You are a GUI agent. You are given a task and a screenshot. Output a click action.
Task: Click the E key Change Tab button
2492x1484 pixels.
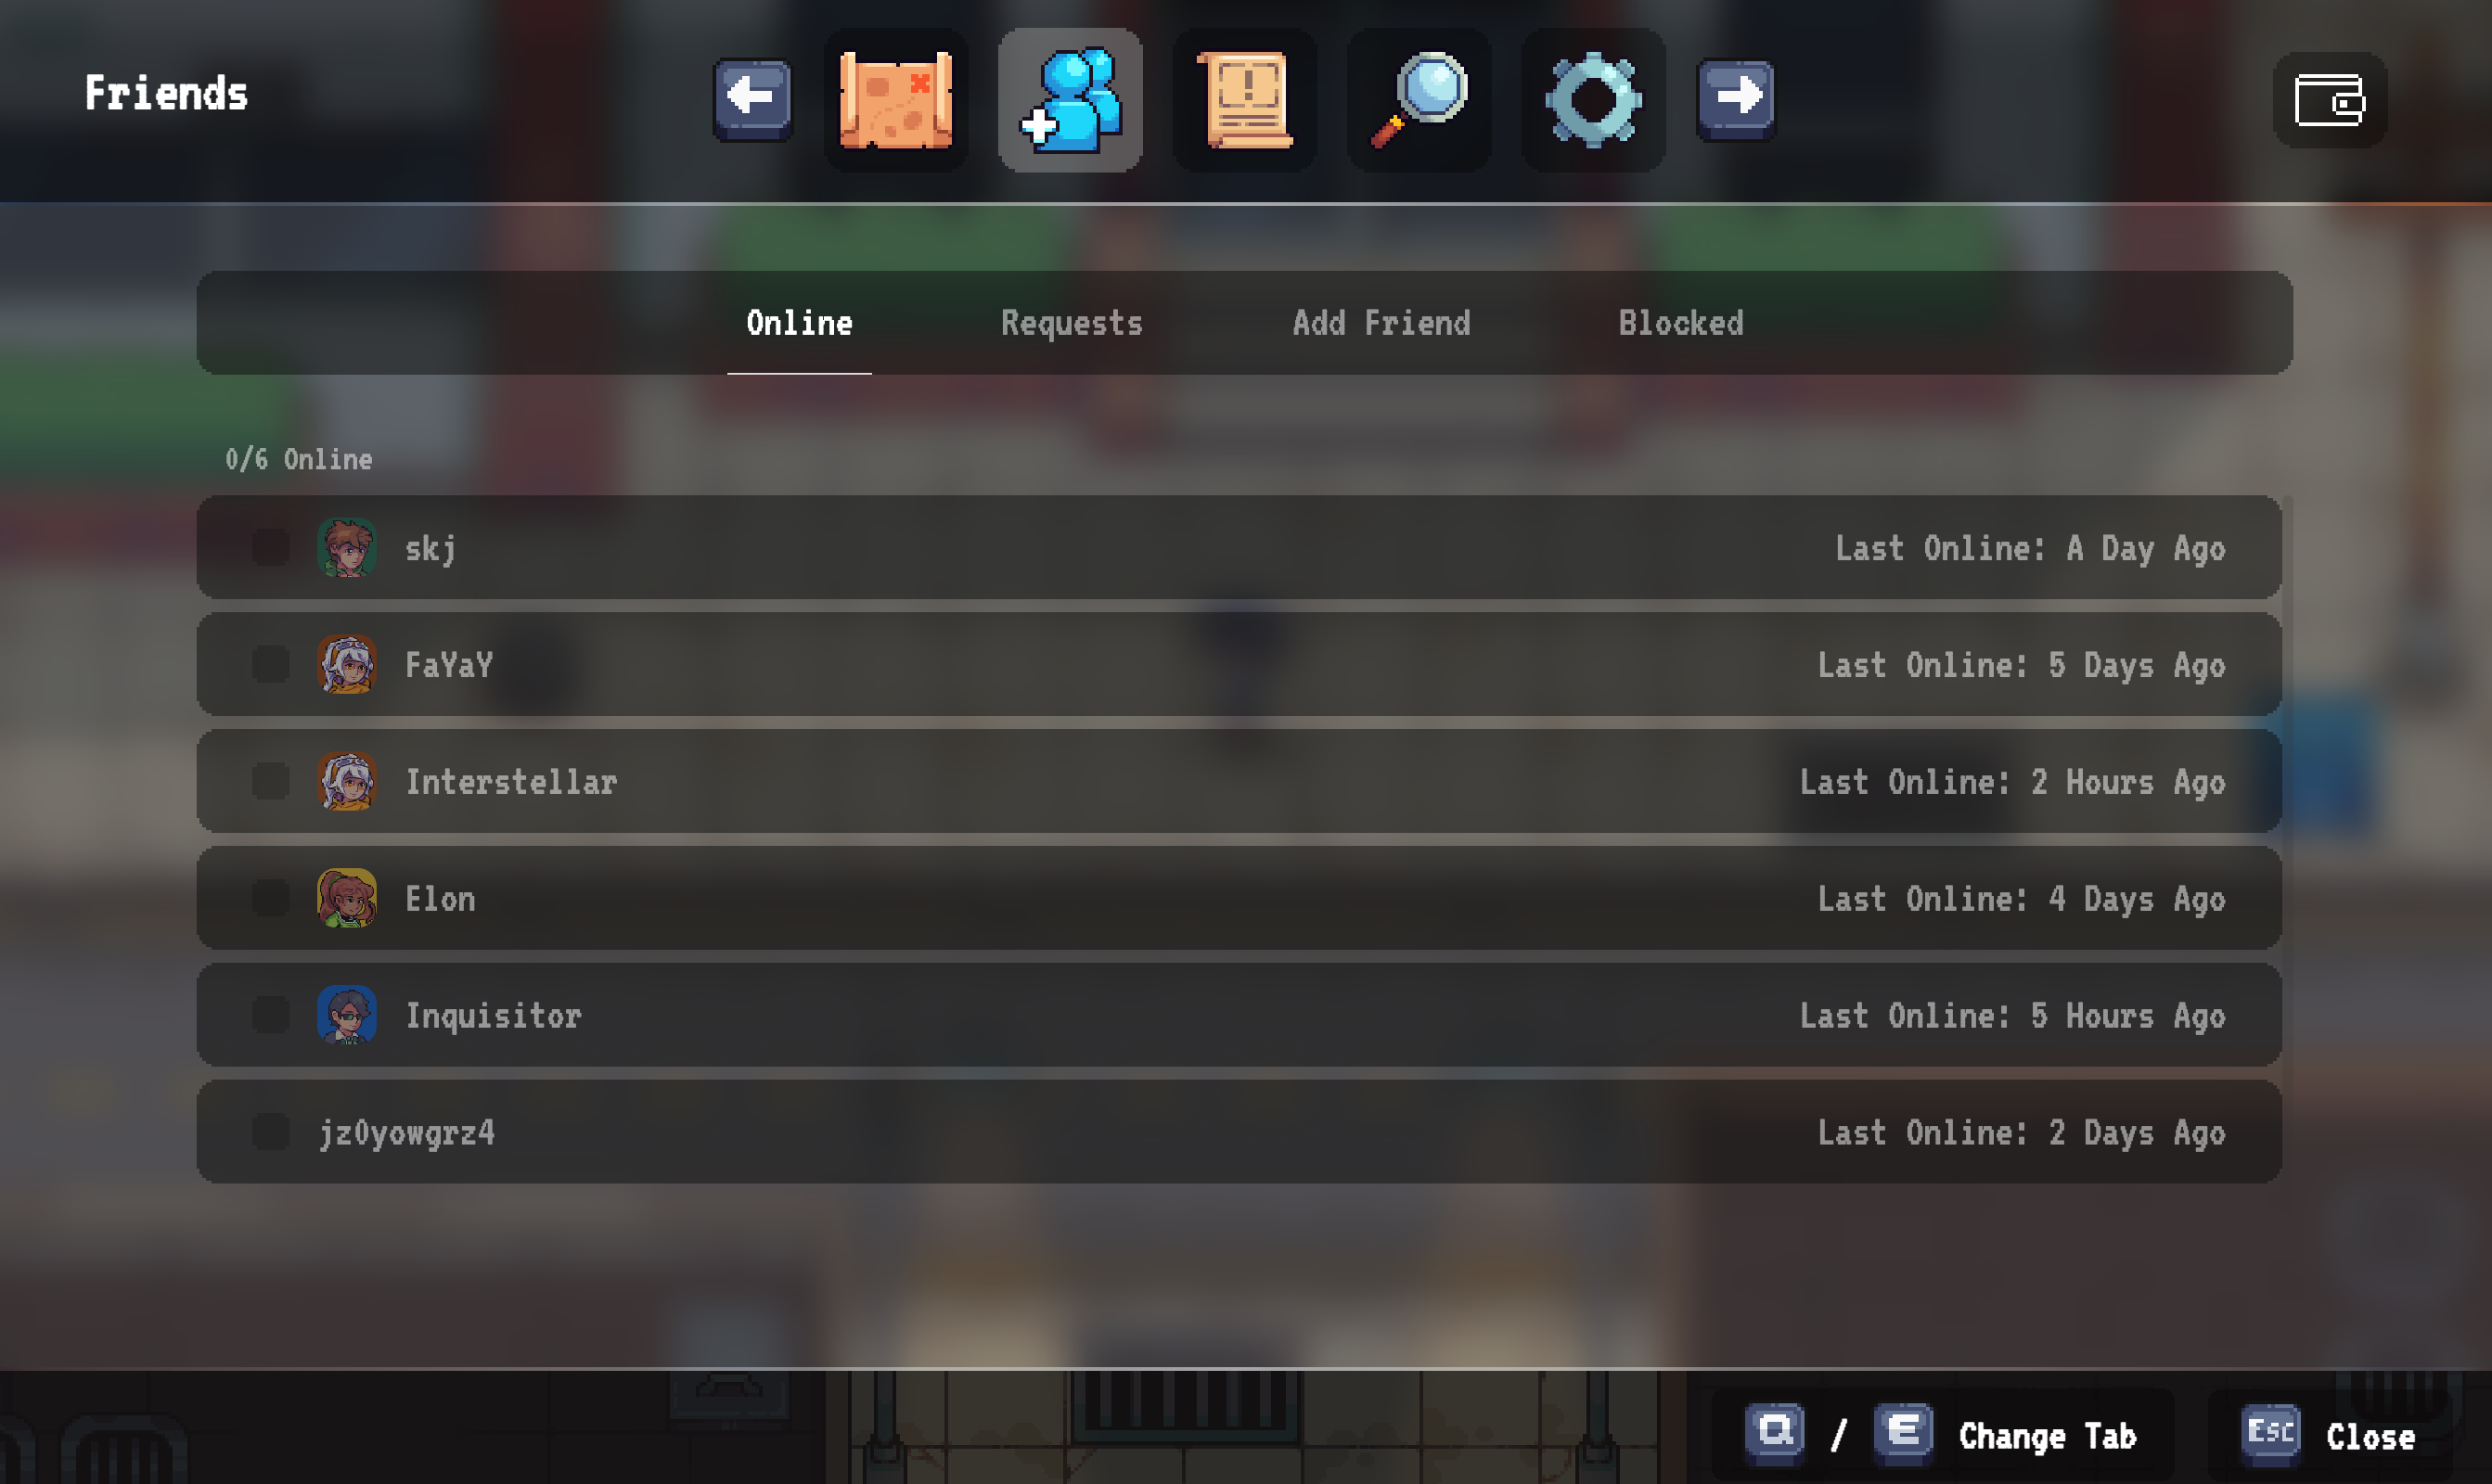pos(1903,1433)
